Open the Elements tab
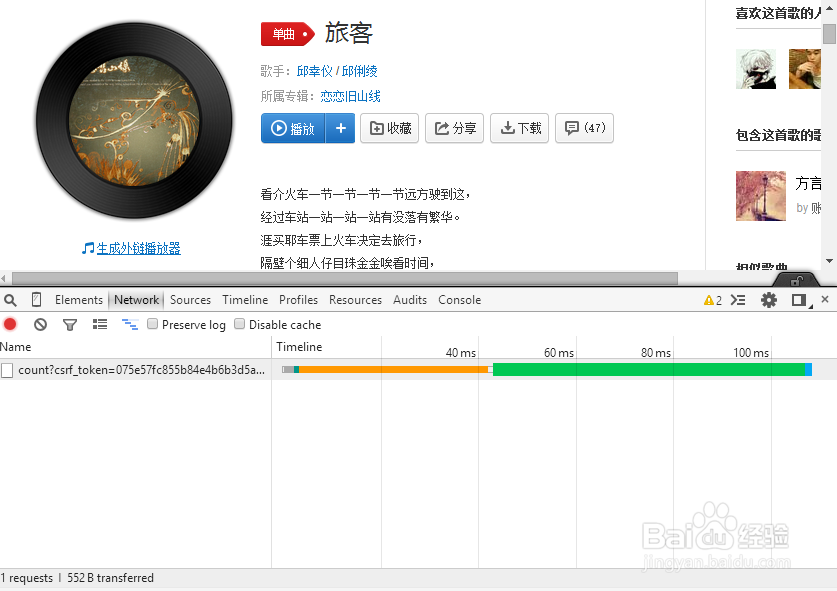Screen dimensions: 837x591 (78, 300)
